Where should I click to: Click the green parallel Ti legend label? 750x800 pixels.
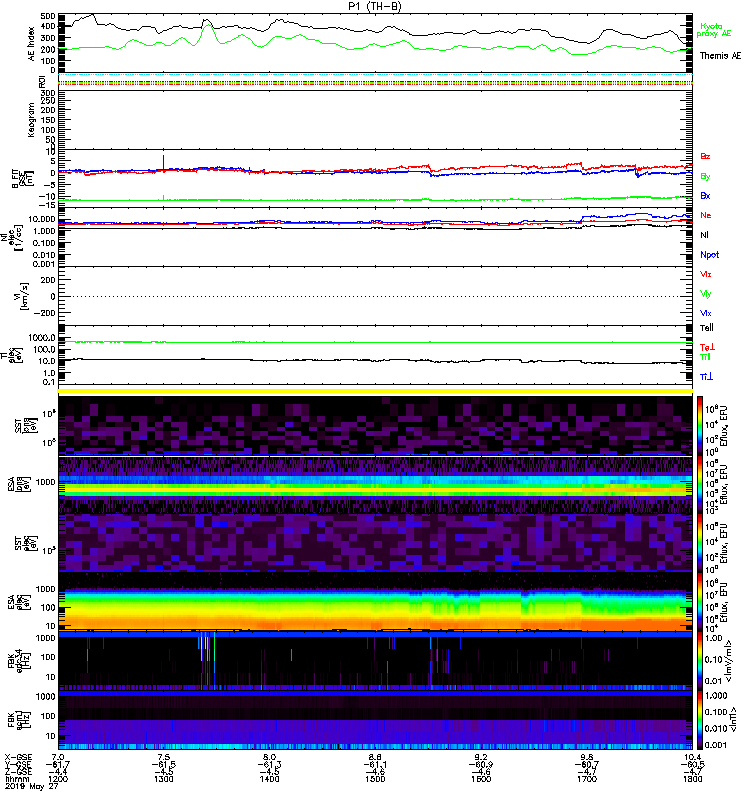pyautogui.click(x=705, y=357)
